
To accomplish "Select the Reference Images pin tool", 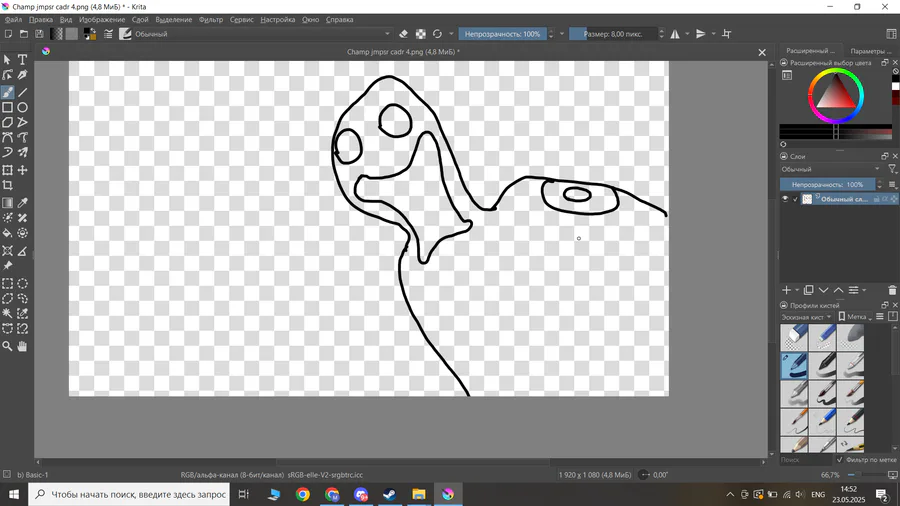I will click(7, 266).
